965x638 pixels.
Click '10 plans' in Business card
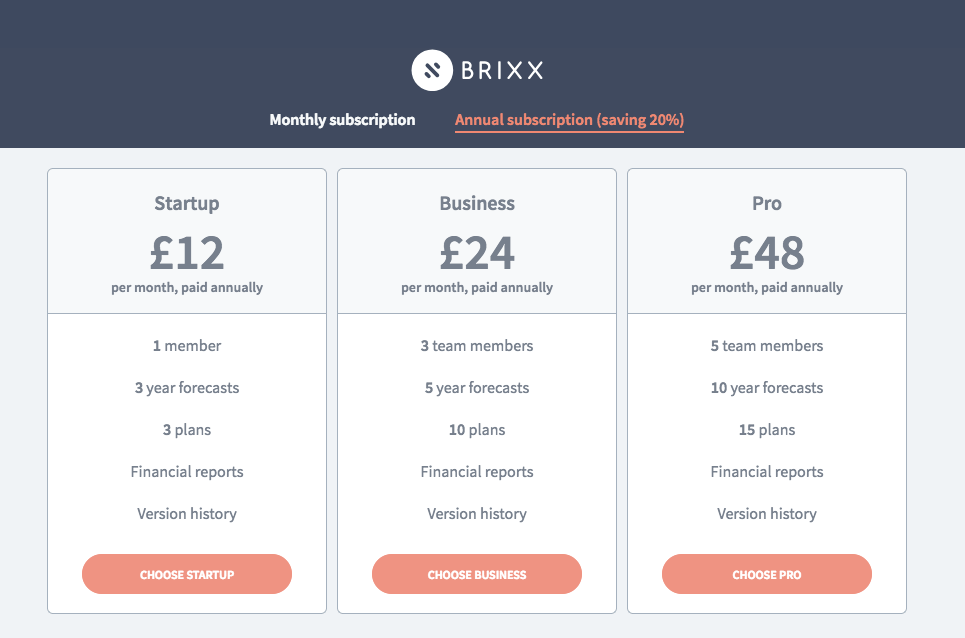[477, 429]
